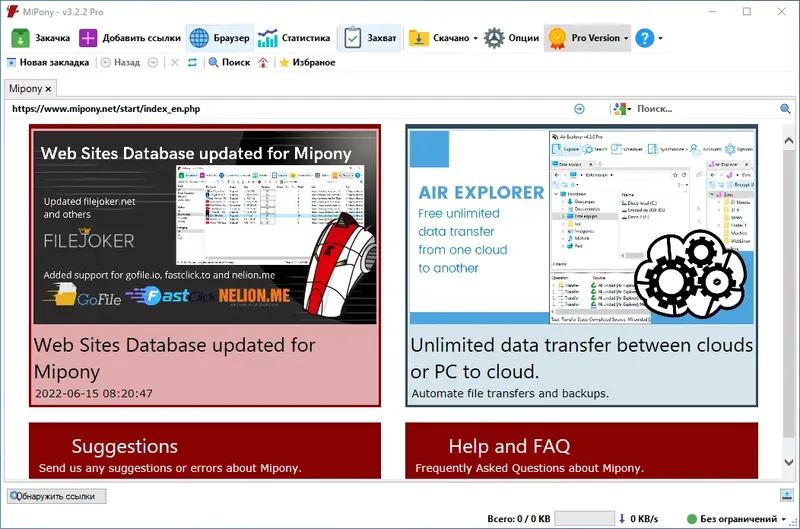Open the Help and FAQ tile
Image resolution: width=800 pixels, height=529 pixels.
[x=582, y=450]
